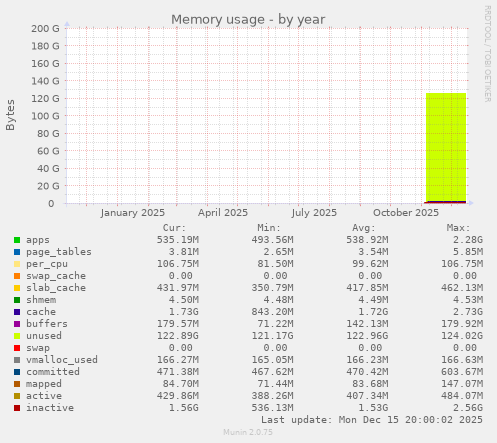Click the mapped brown legend swatch
Screen dimensions: 497x443
click(17, 384)
